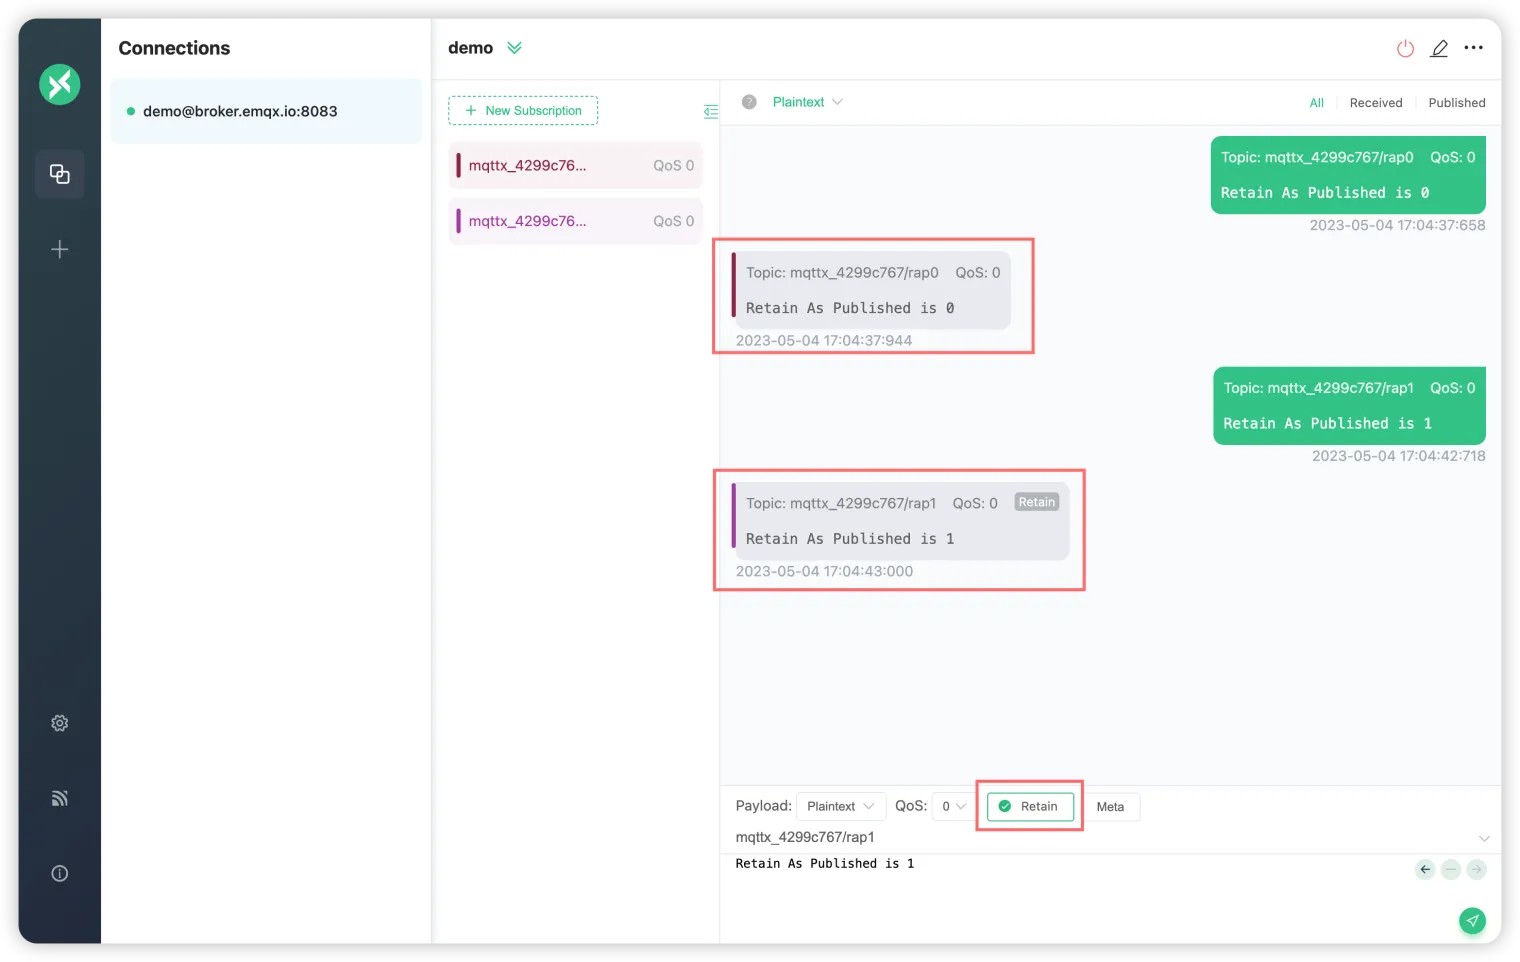
Task: Collapse the subscriptions list panel icon
Action: coord(711,111)
